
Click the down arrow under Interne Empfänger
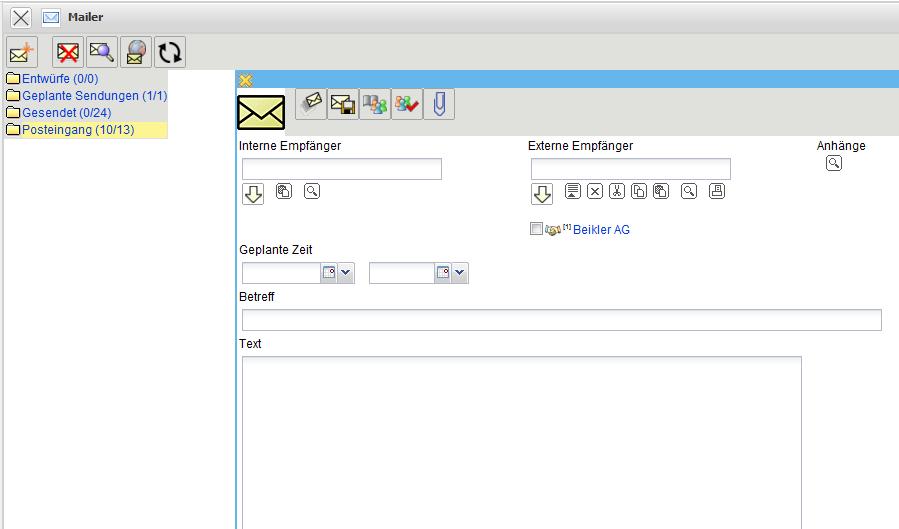coord(253,194)
